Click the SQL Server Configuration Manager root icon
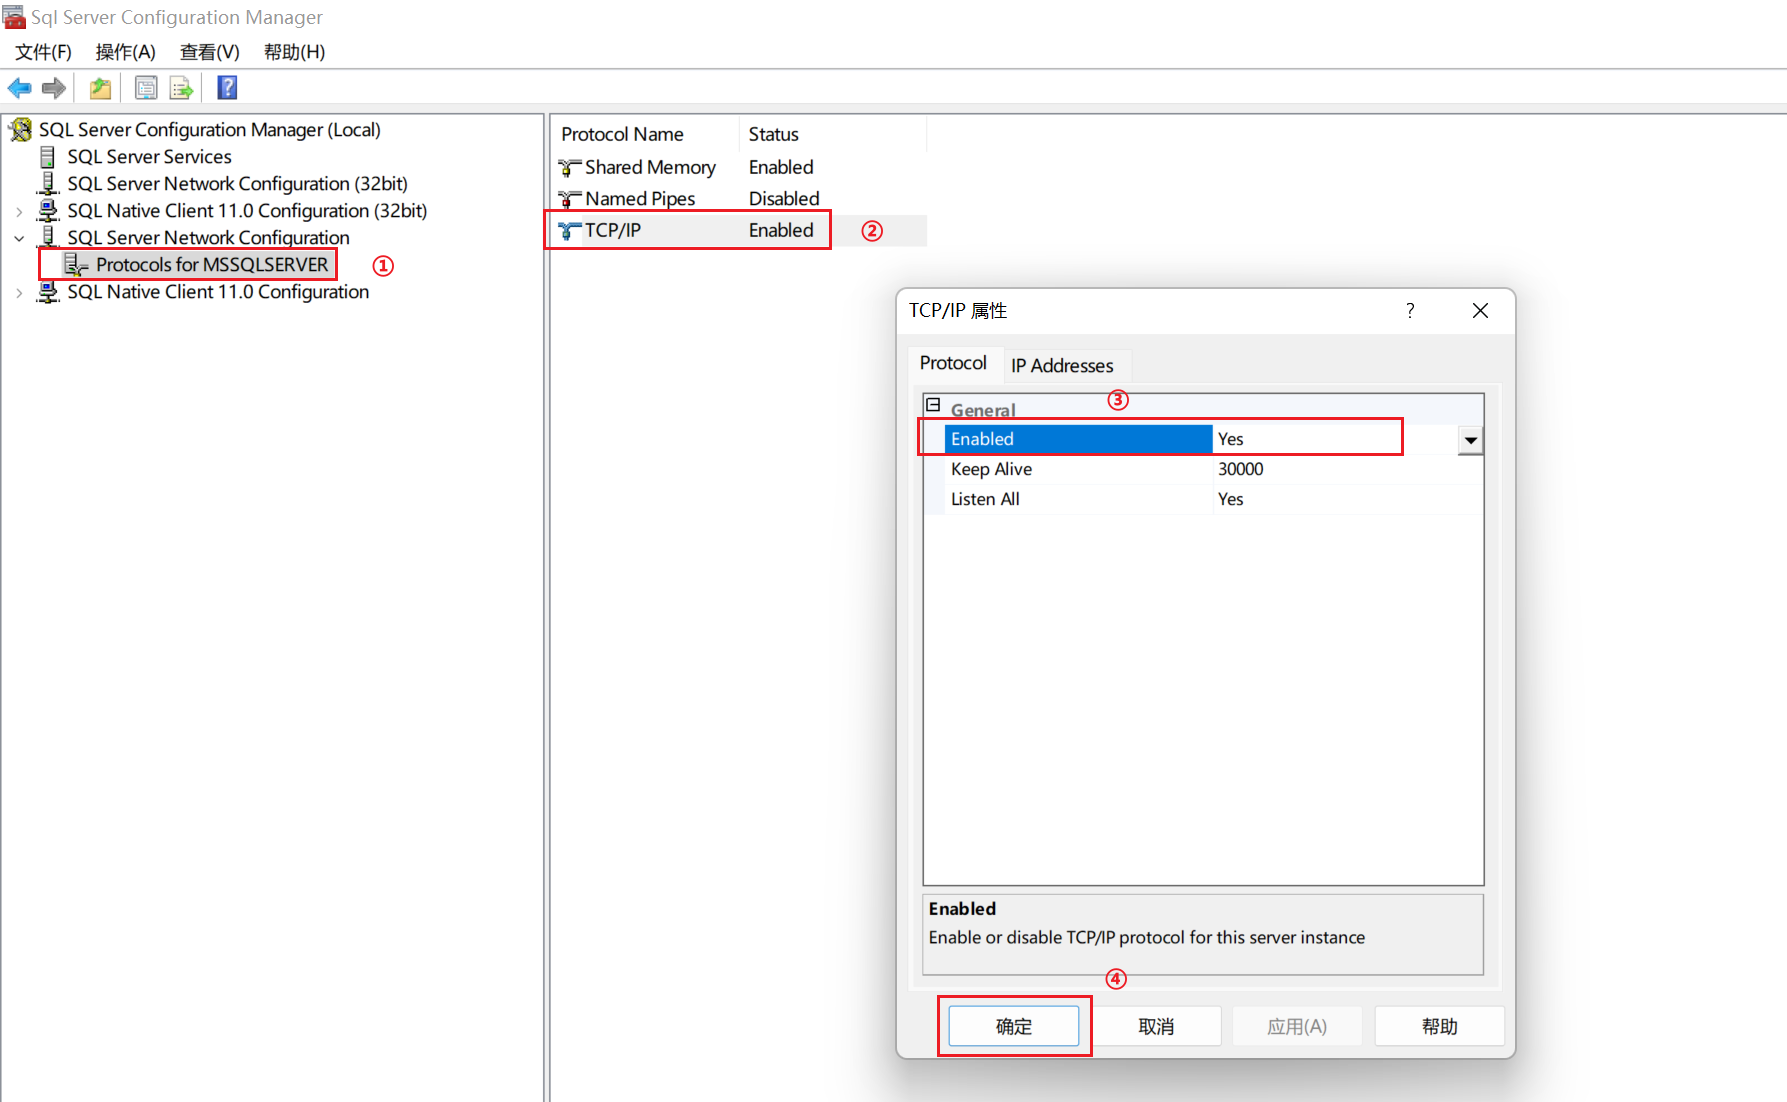1787x1102 pixels. 21,130
